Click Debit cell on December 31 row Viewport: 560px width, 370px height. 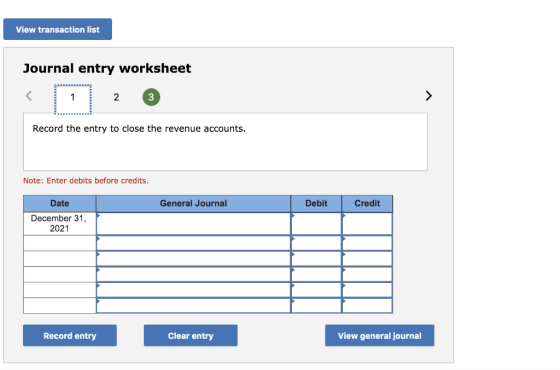click(316, 224)
